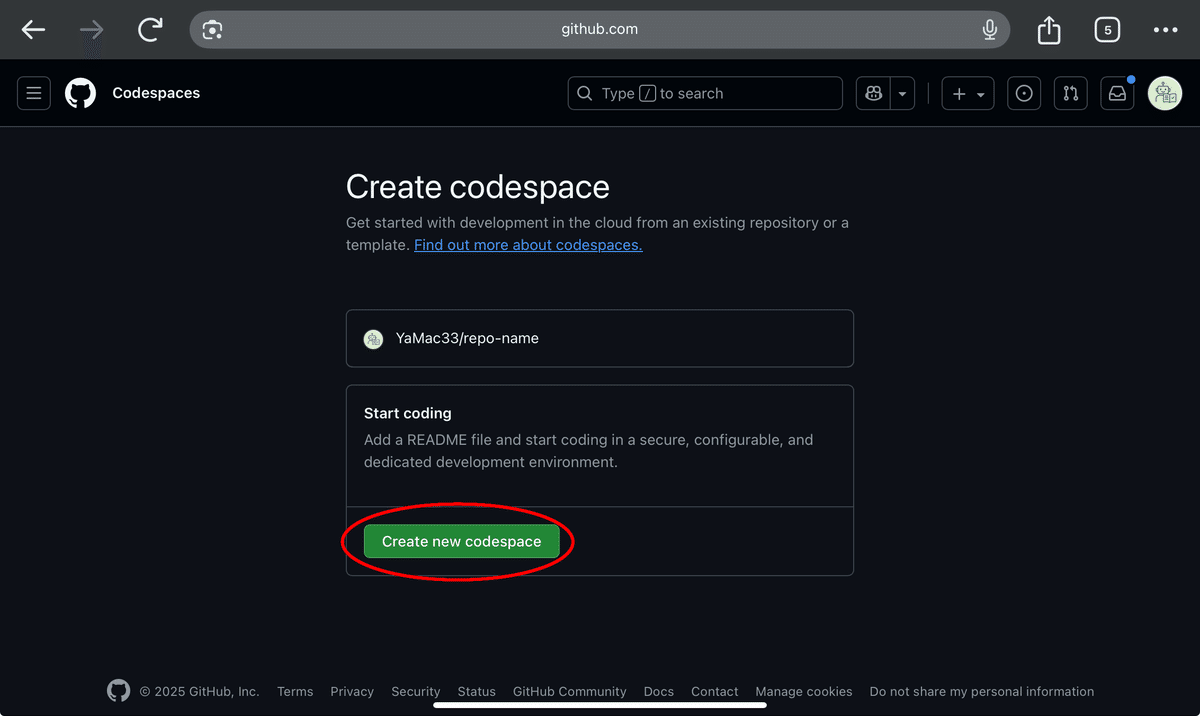Open the browser more options menu
This screenshot has width=1200, height=716.
point(1165,29)
